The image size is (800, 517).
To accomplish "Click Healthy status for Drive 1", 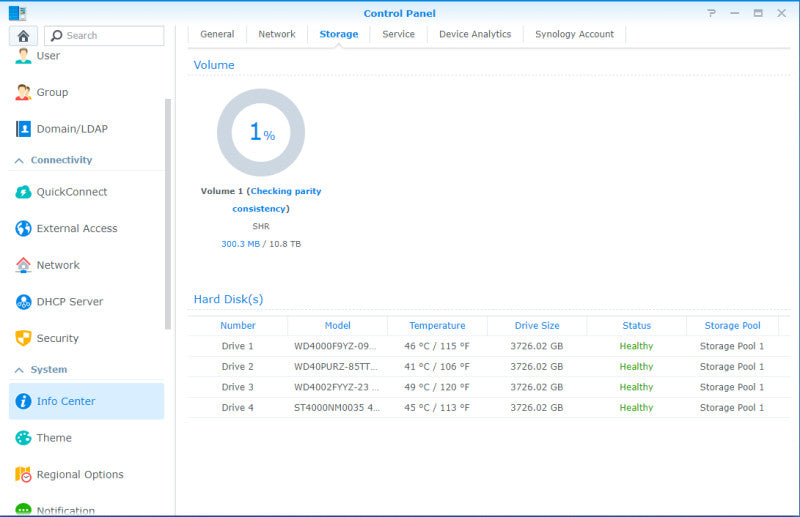I will coord(636,346).
